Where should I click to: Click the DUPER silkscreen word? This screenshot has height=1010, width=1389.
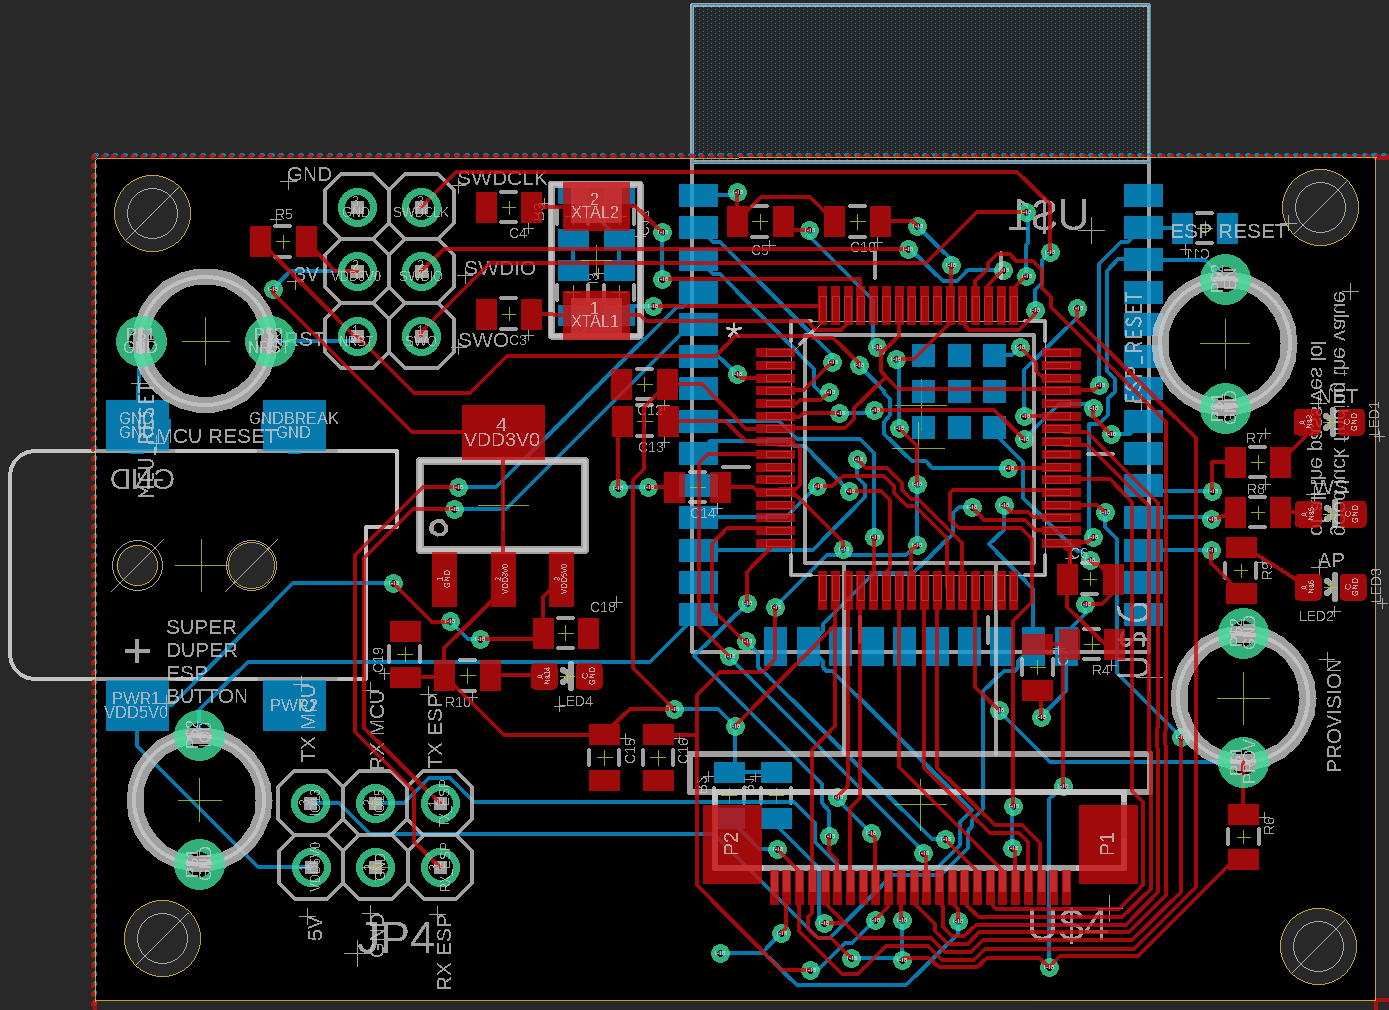[x=202, y=650]
